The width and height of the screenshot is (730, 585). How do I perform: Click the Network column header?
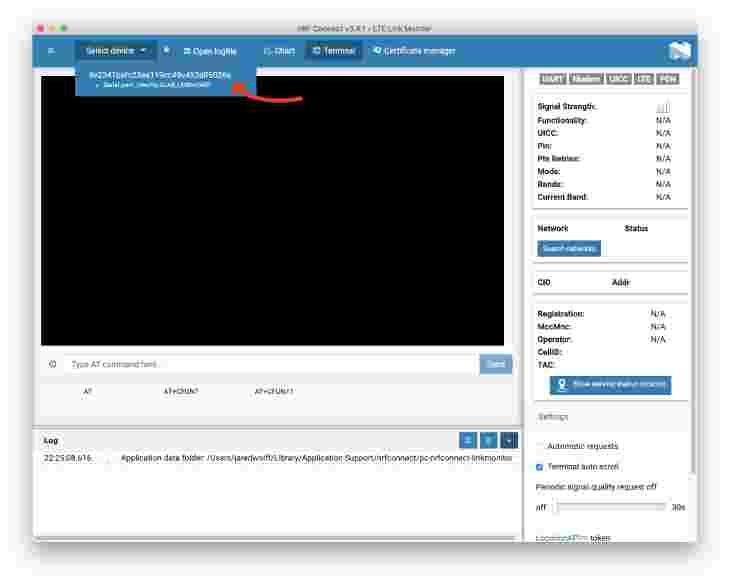pos(553,228)
